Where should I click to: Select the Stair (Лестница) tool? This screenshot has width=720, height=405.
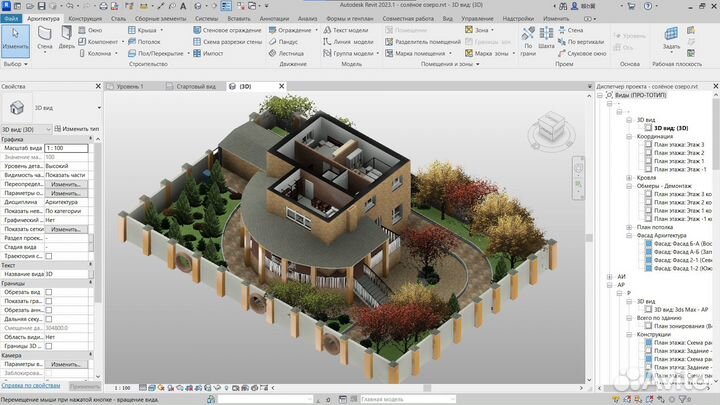tap(286, 53)
